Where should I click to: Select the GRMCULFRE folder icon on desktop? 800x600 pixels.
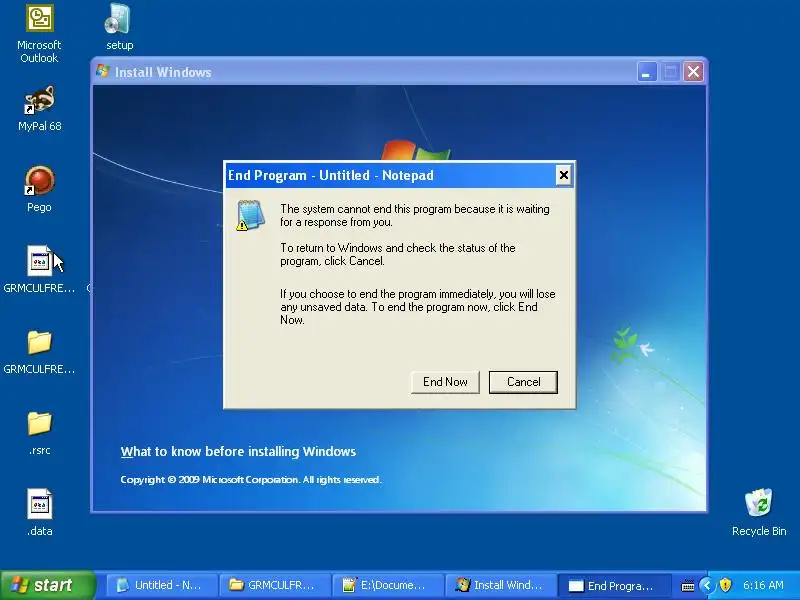point(39,352)
